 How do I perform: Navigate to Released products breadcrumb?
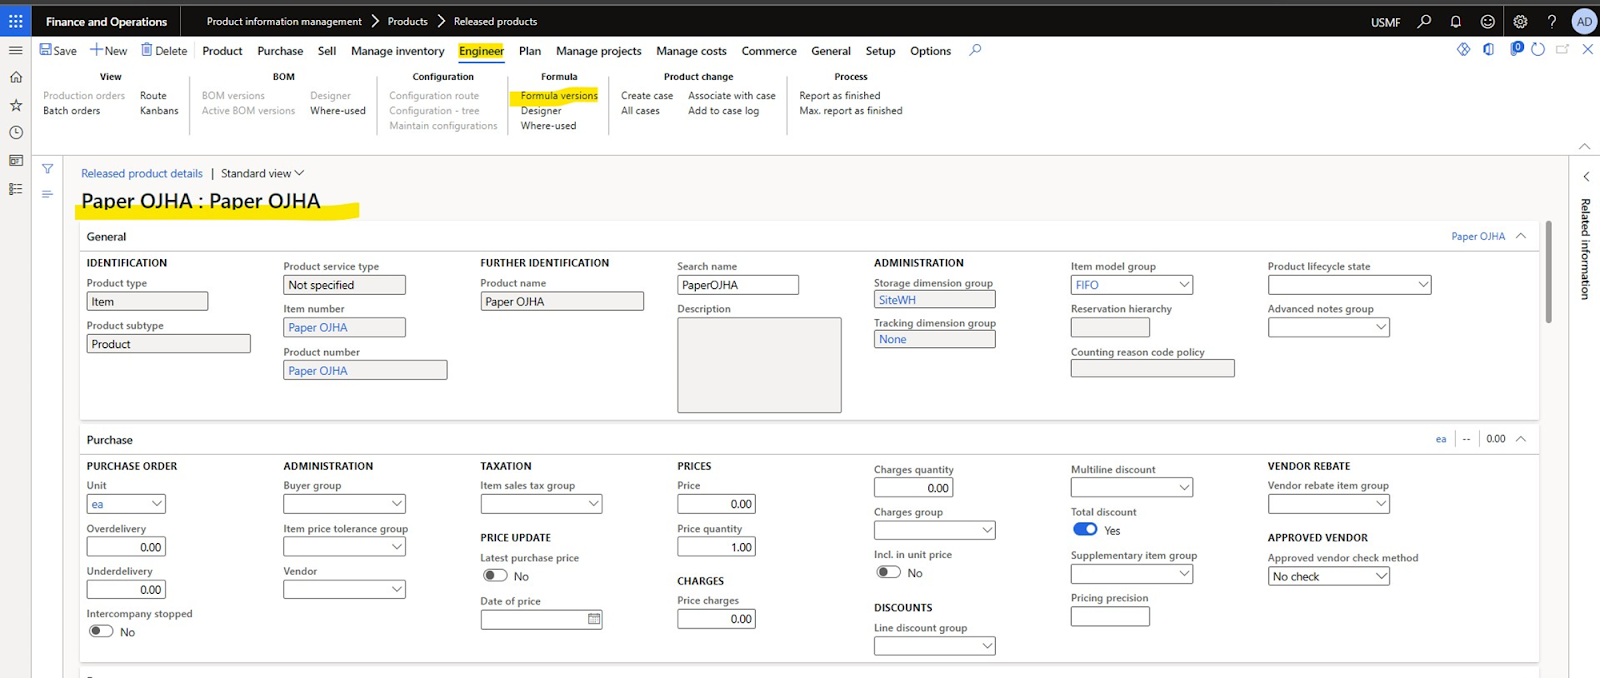click(x=495, y=21)
